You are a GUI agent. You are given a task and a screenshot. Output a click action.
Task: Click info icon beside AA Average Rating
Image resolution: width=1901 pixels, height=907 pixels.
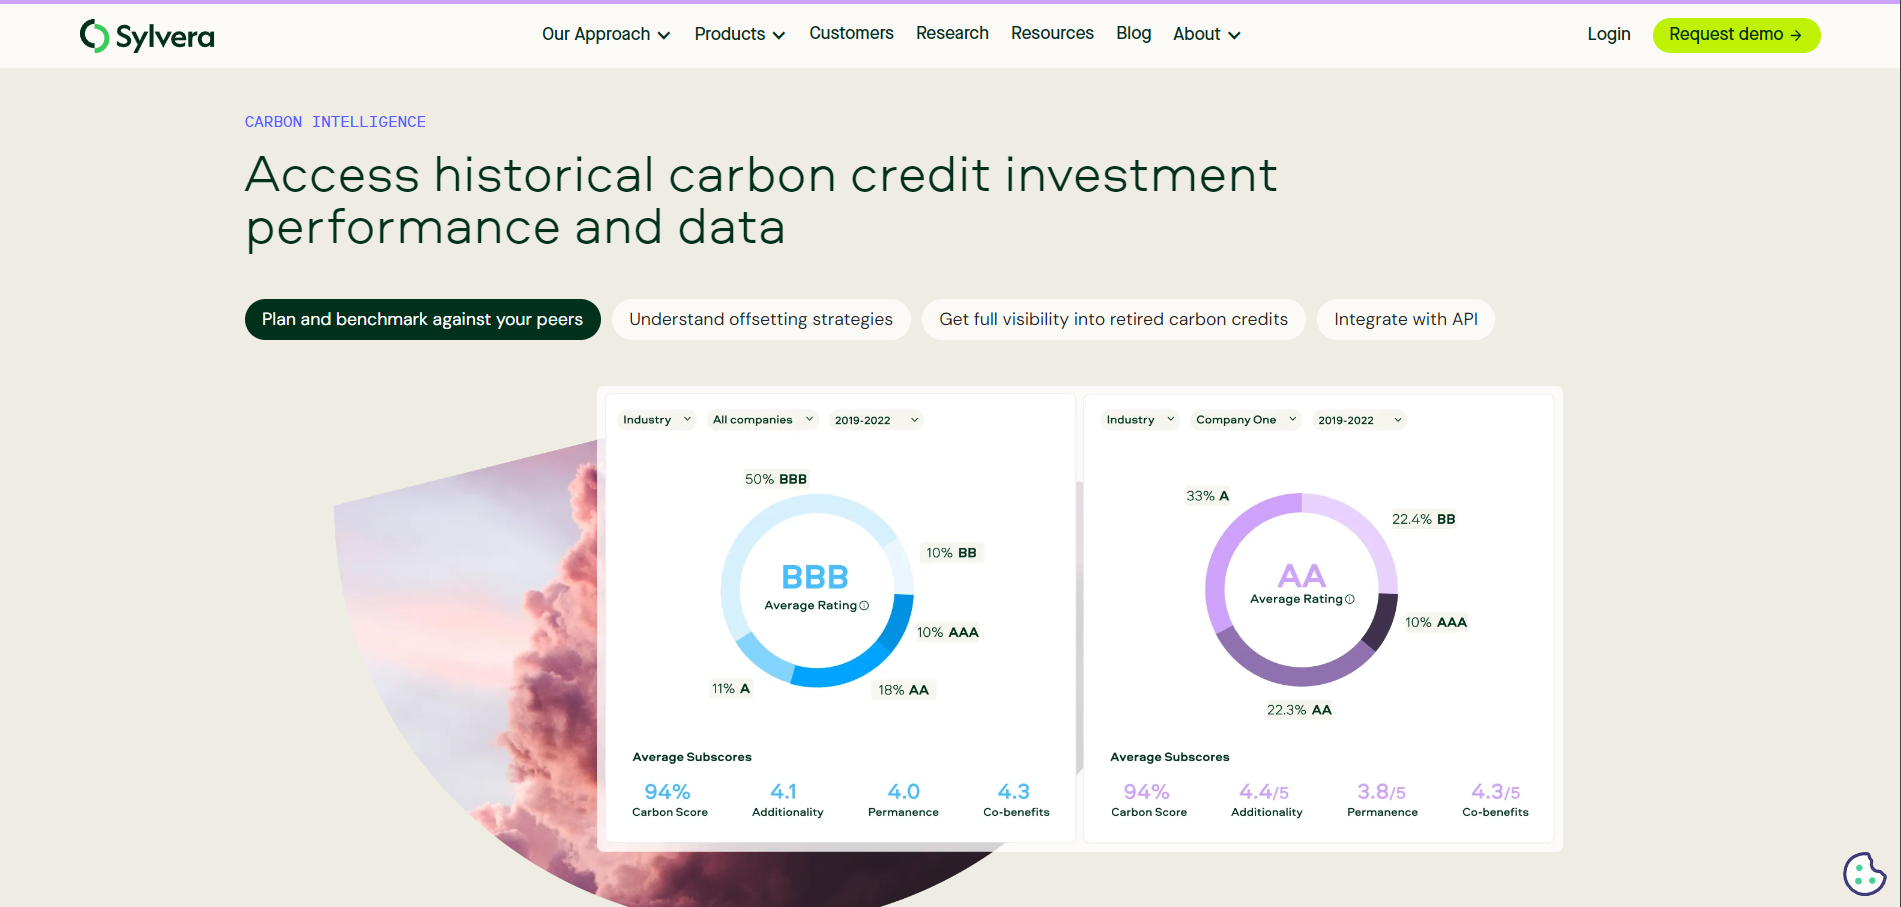tap(1350, 599)
